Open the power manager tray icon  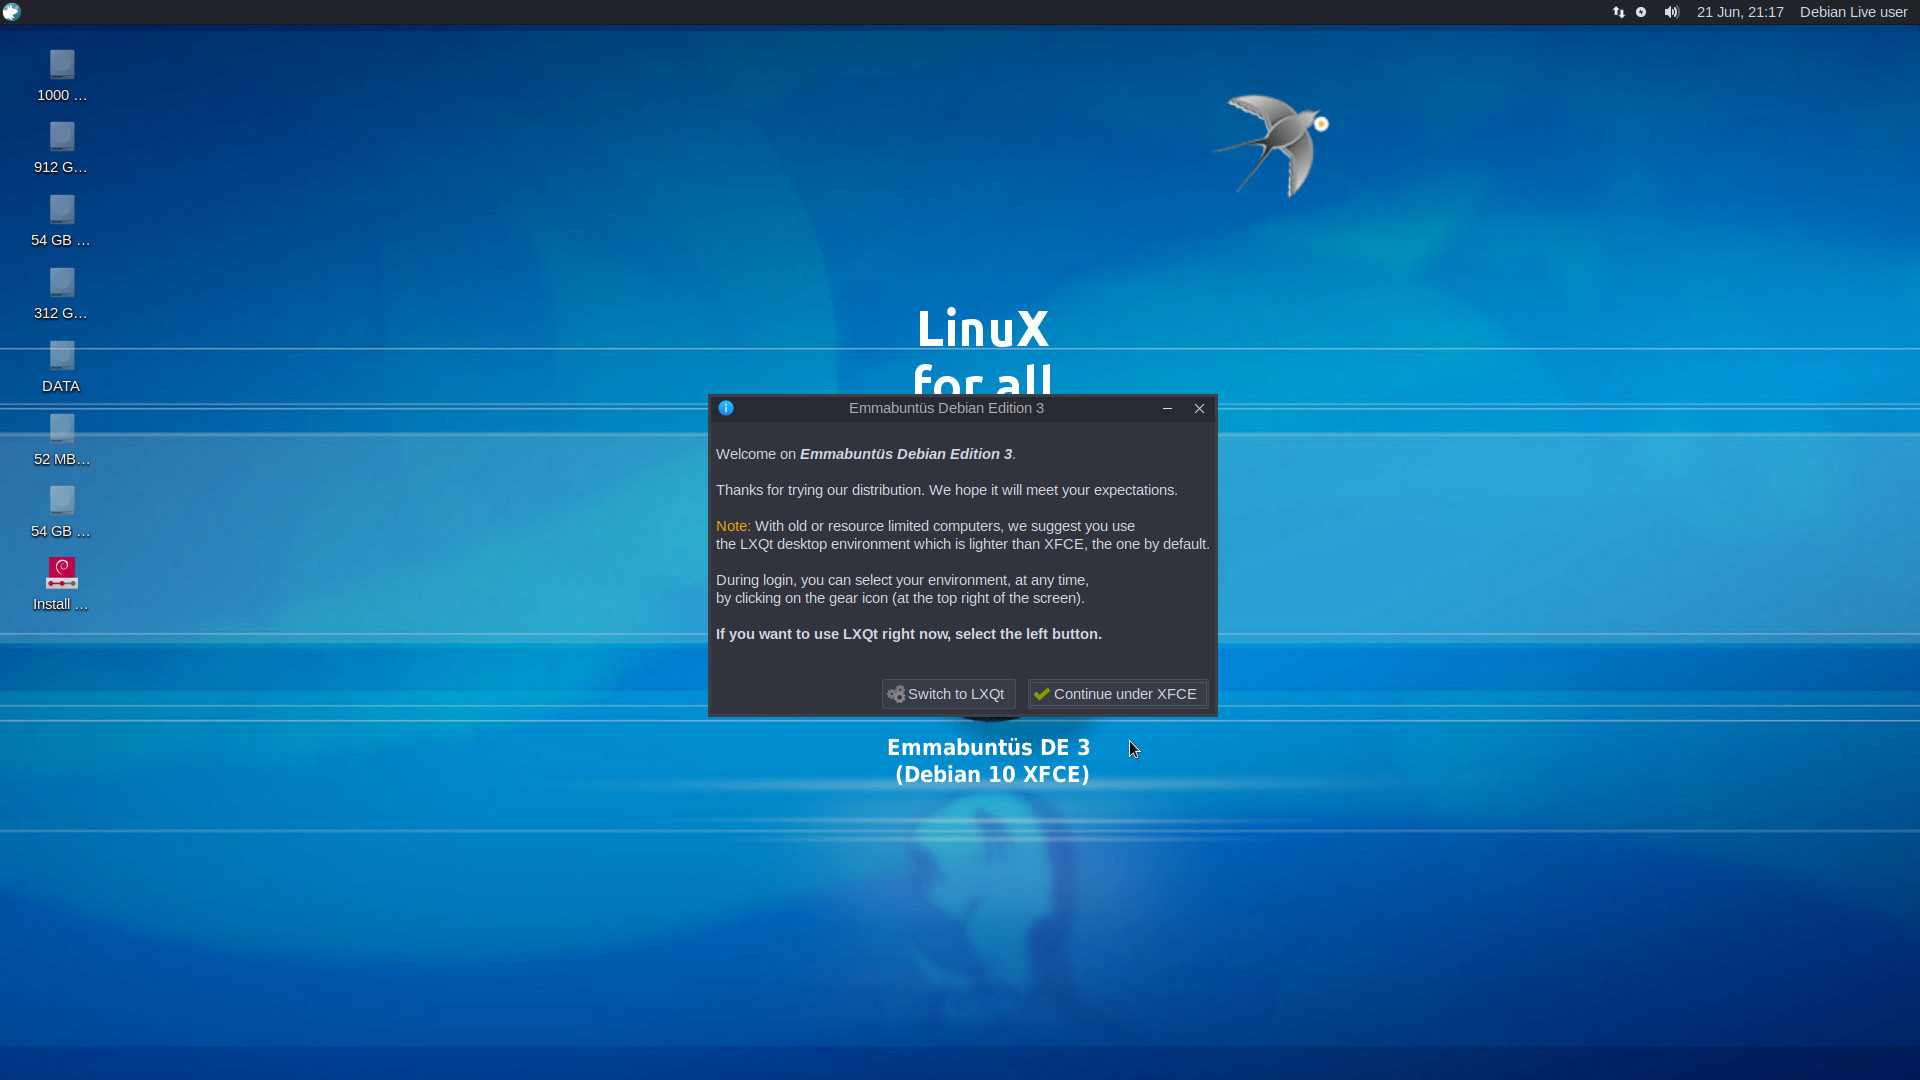tap(1641, 12)
